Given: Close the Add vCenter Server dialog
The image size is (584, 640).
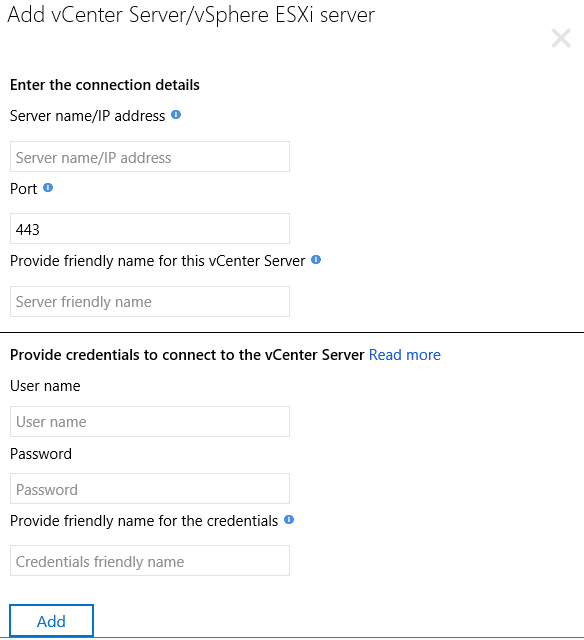Looking at the screenshot, I should [x=561, y=38].
